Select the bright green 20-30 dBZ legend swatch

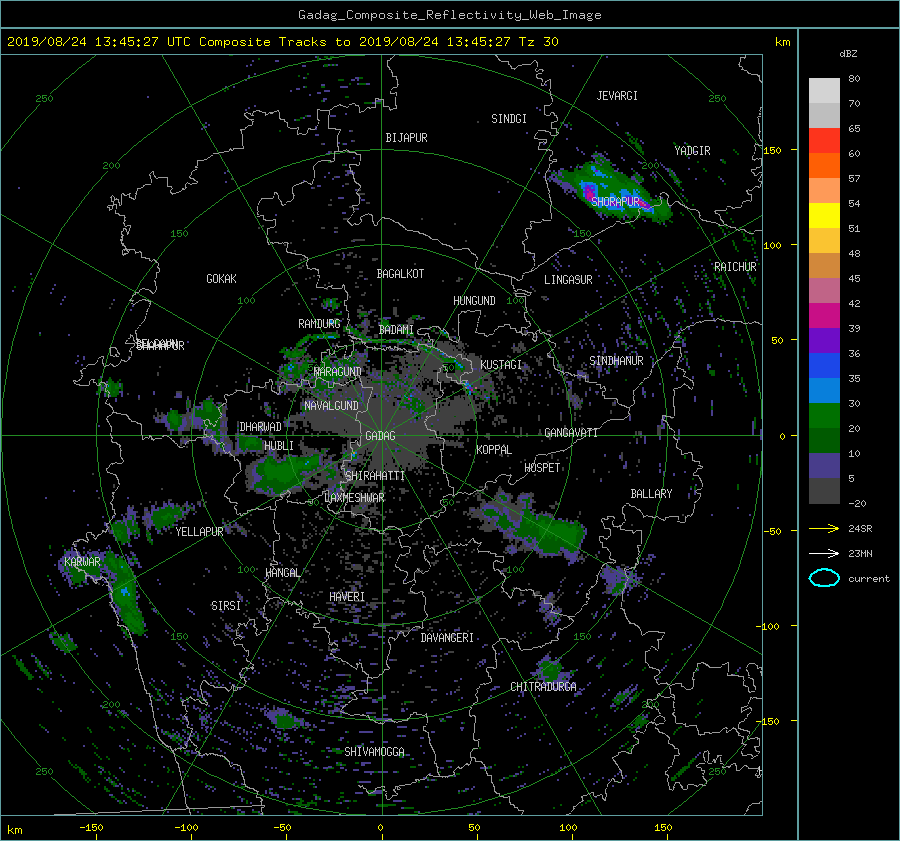coord(824,415)
